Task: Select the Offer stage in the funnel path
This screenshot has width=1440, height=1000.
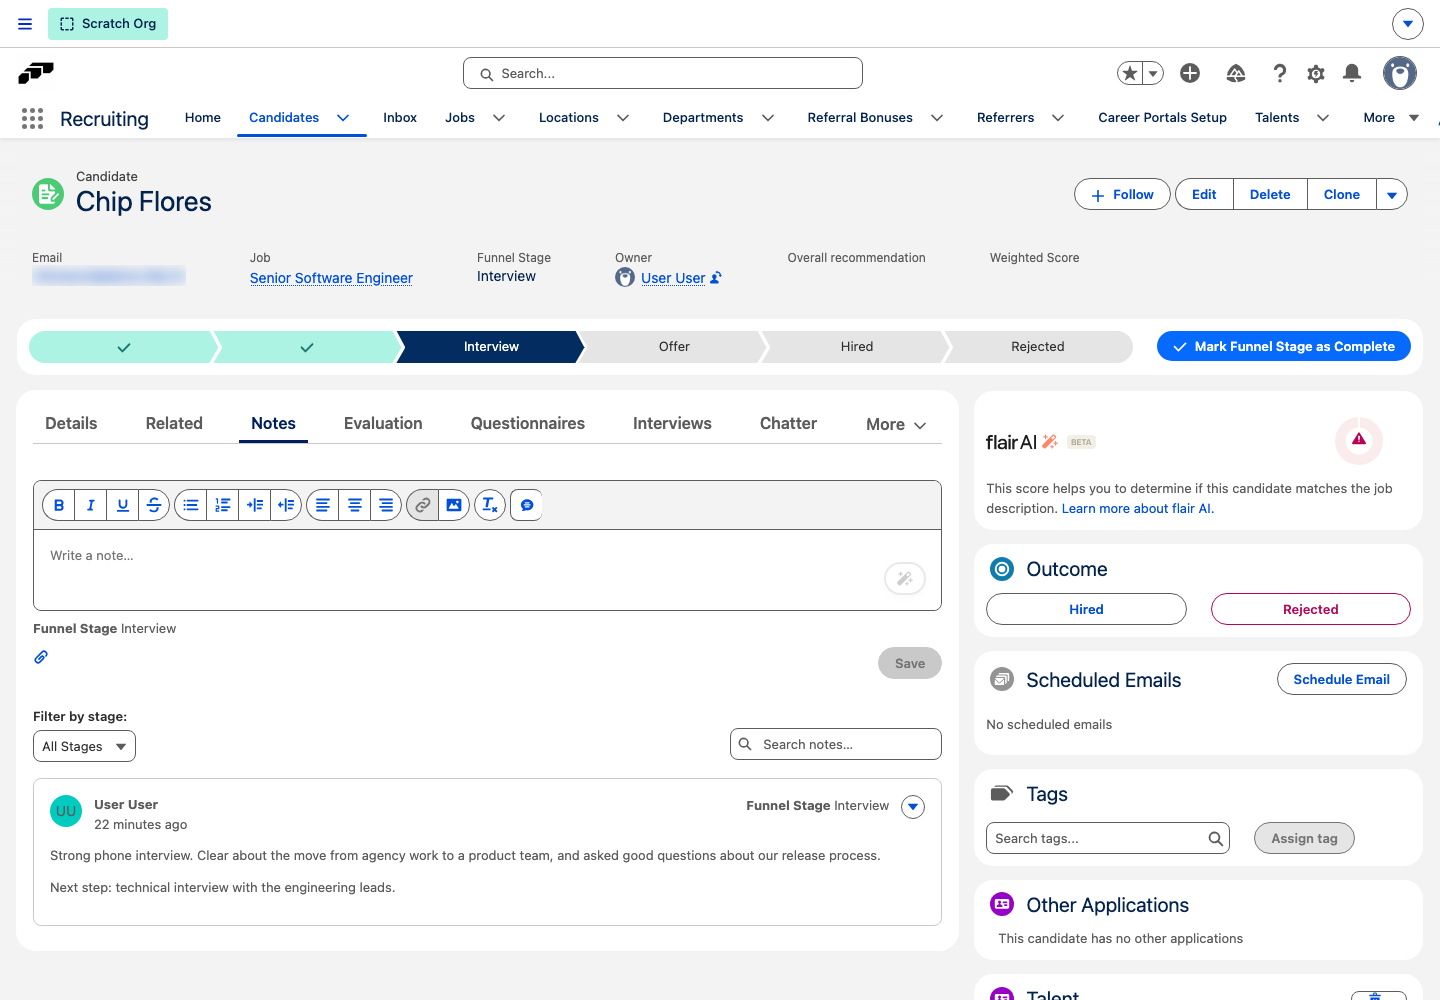Action: click(x=674, y=347)
